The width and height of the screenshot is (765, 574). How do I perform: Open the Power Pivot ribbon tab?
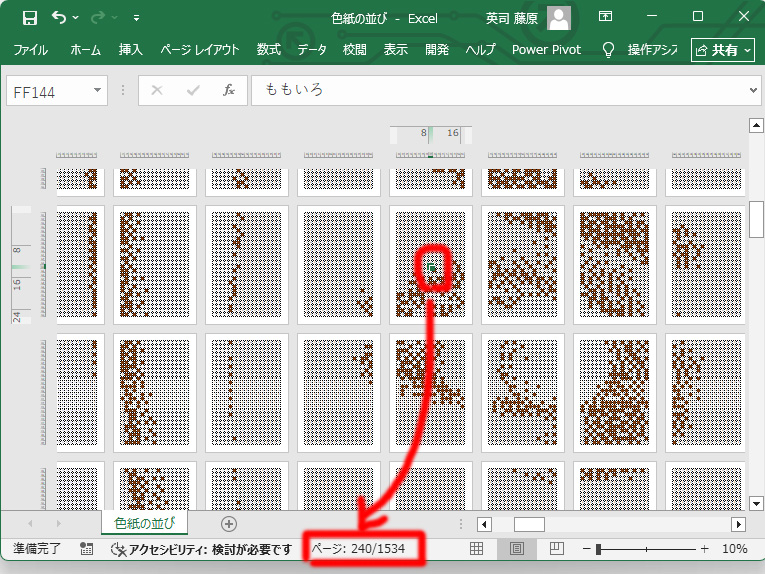pos(546,49)
